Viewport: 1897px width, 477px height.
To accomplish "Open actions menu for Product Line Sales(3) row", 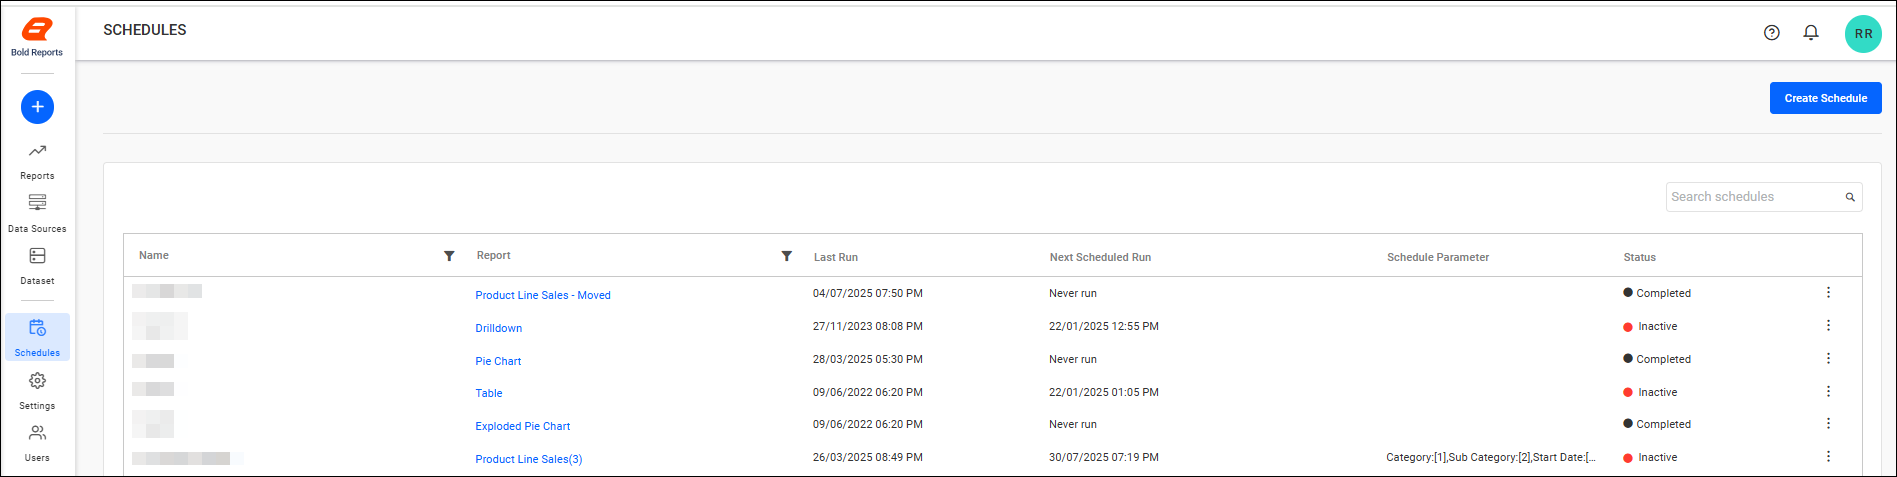I will pyautogui.click(x=1828, y=456).
